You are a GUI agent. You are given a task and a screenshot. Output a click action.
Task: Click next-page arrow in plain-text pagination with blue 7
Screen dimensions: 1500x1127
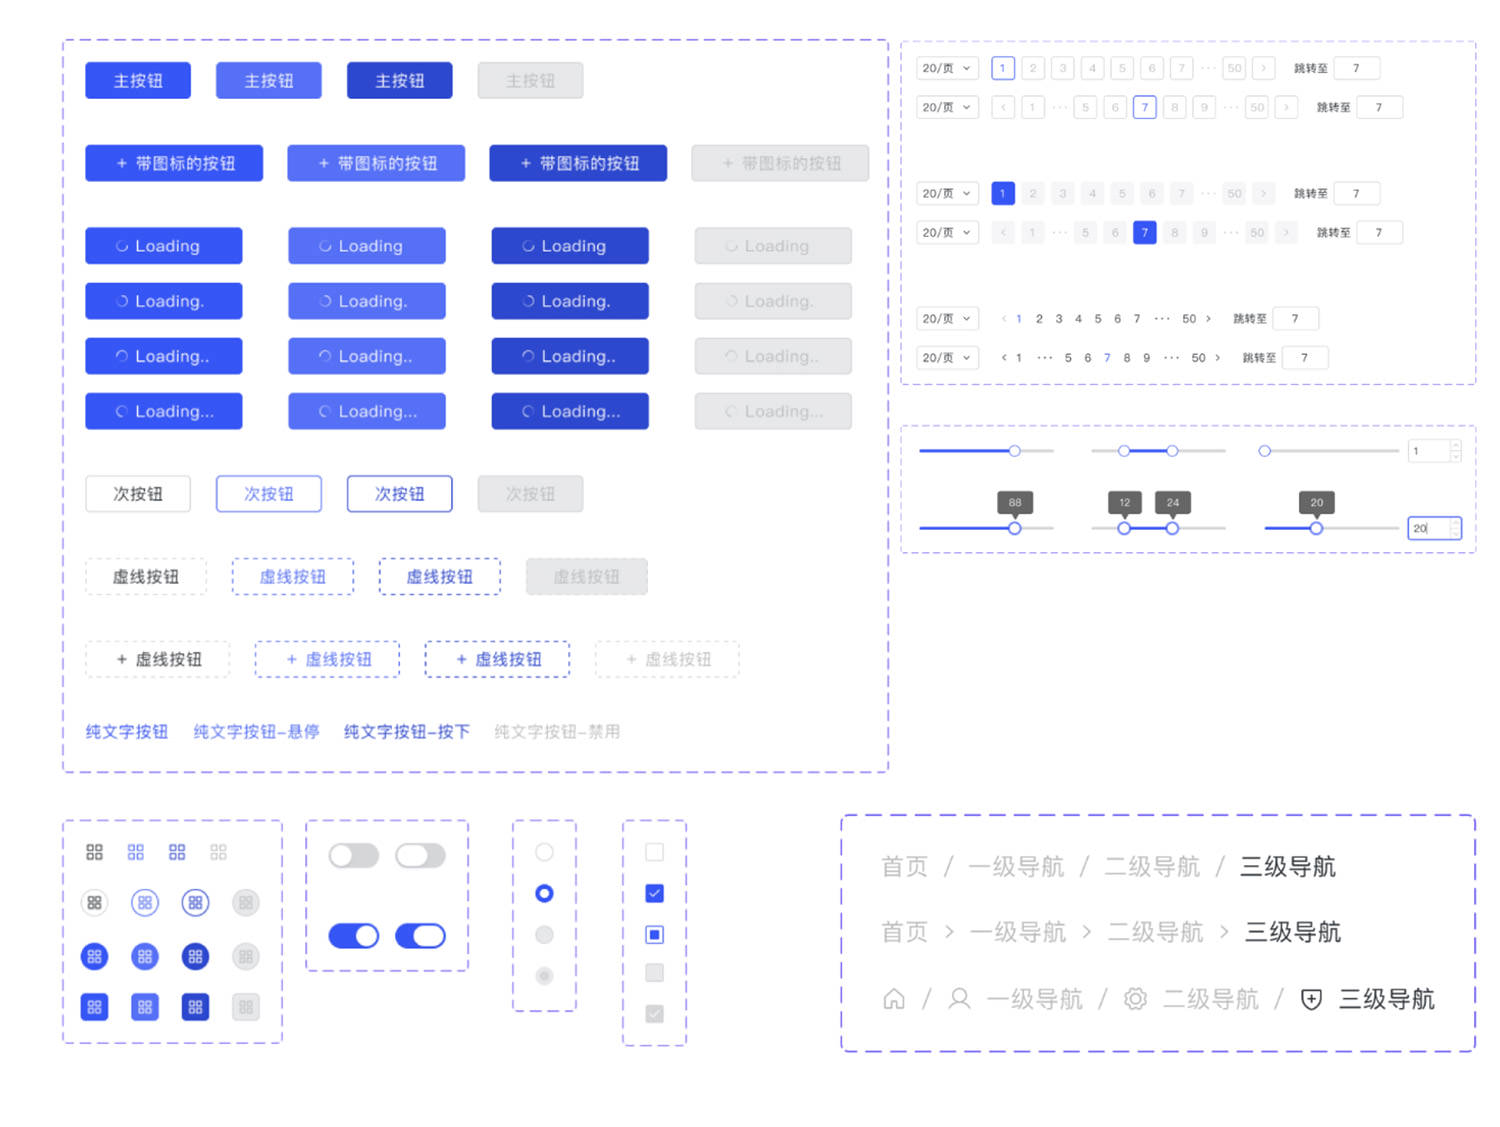(x=1217, y=357)
